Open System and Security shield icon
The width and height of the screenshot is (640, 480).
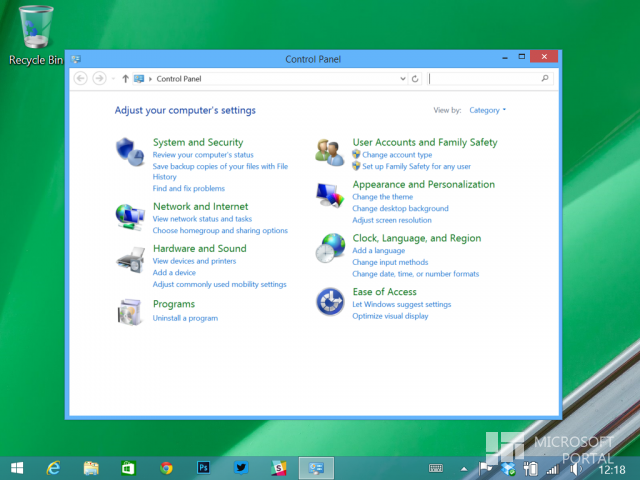(x=130, y=152)
